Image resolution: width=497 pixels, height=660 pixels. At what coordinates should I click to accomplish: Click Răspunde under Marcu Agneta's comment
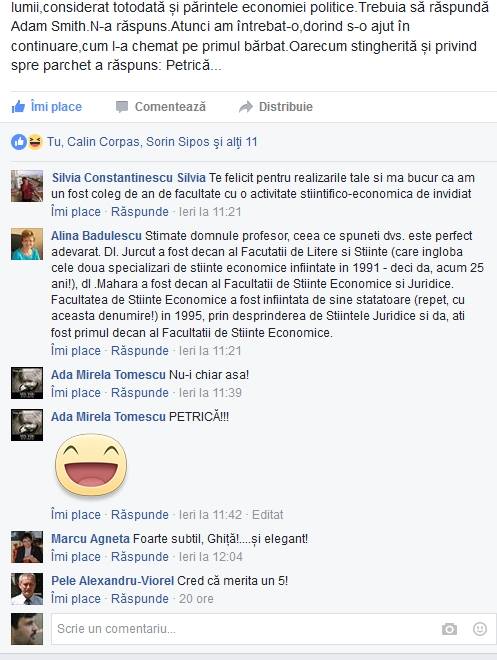click(140, 557)
